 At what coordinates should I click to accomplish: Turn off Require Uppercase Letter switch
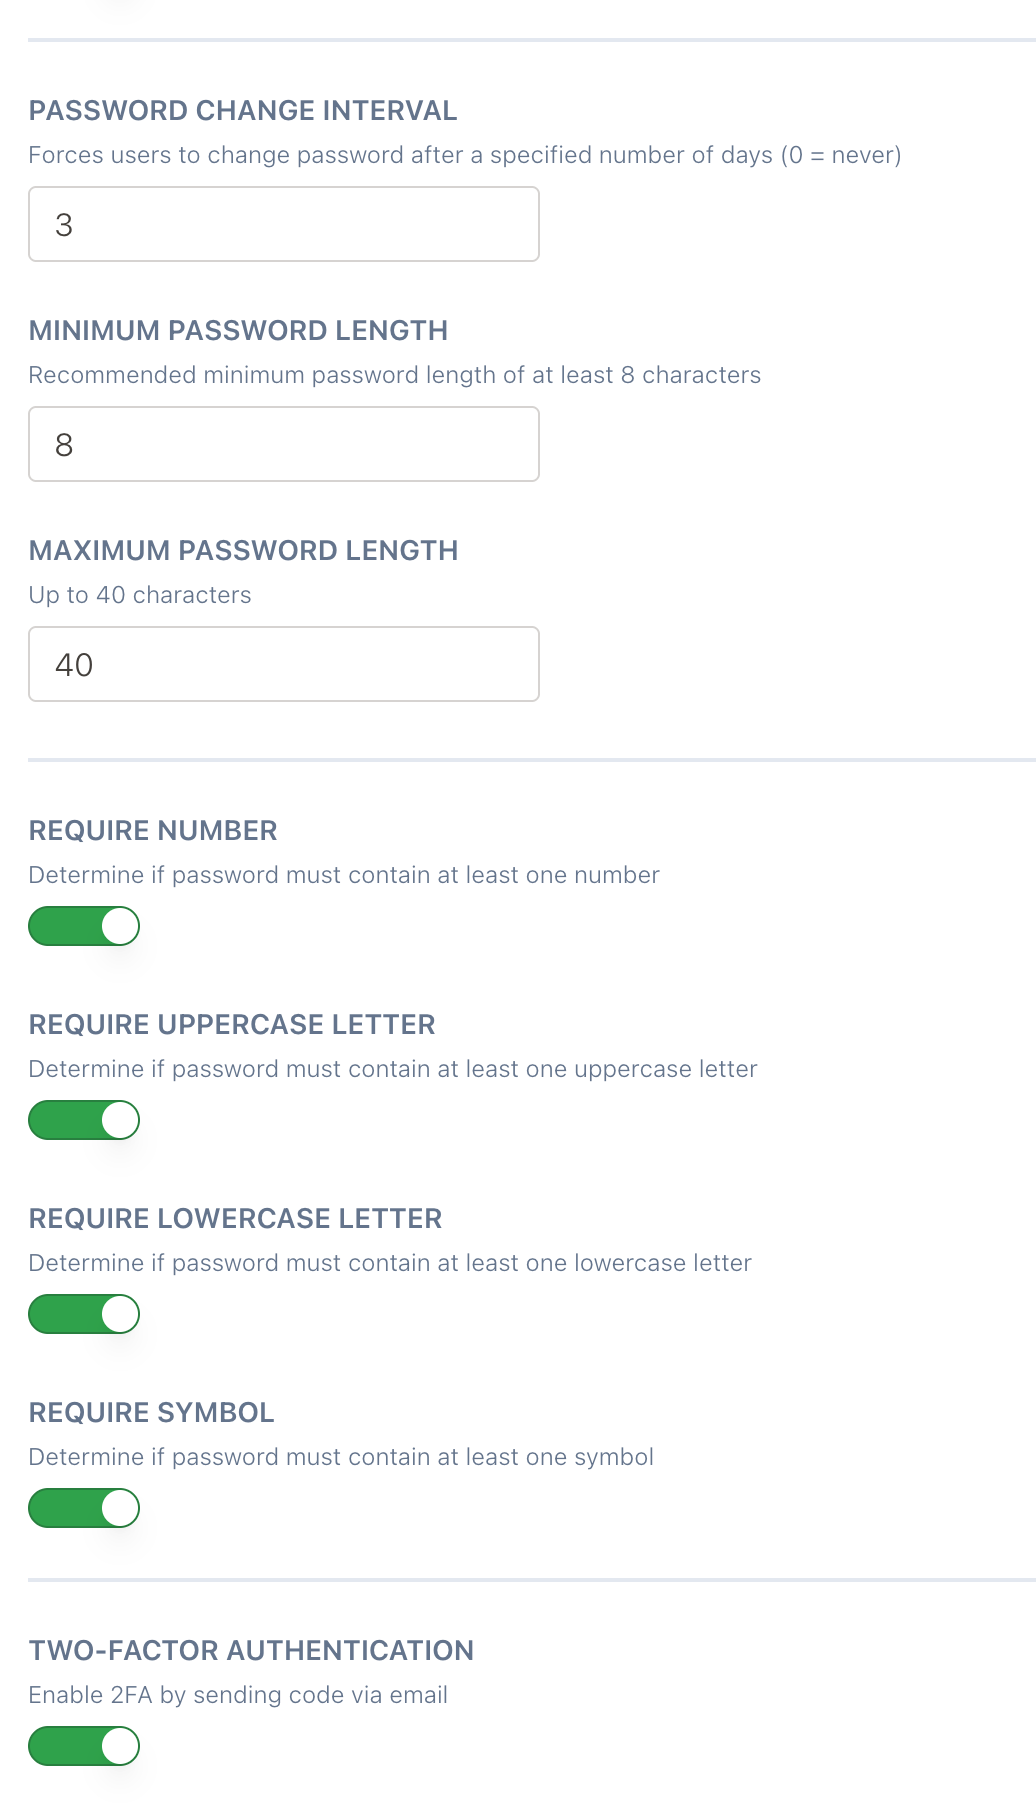[x=84, y=1120]
